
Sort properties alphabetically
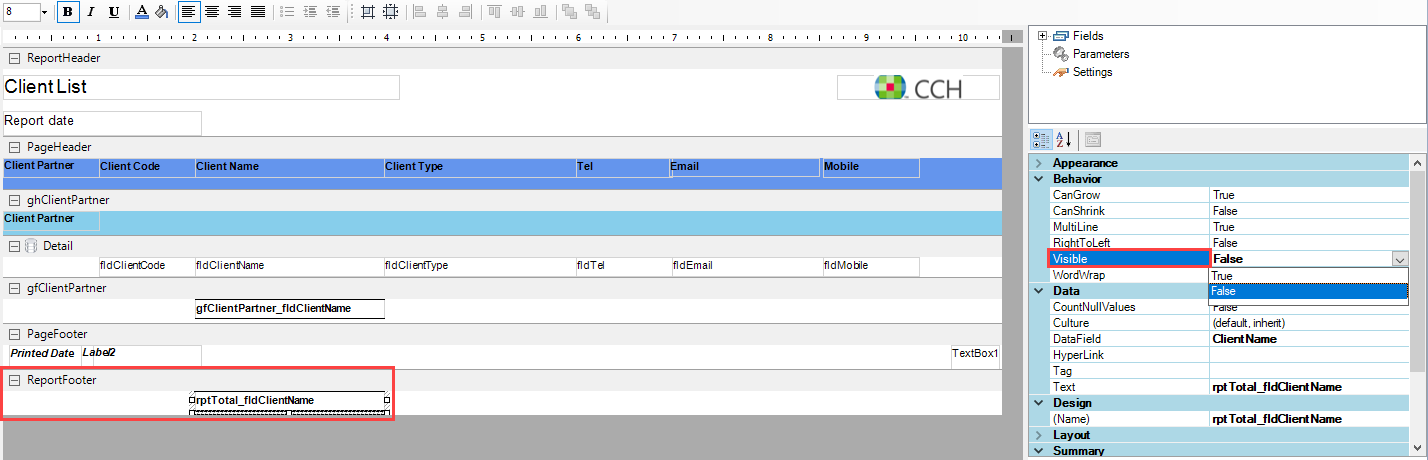[1063, 139]
